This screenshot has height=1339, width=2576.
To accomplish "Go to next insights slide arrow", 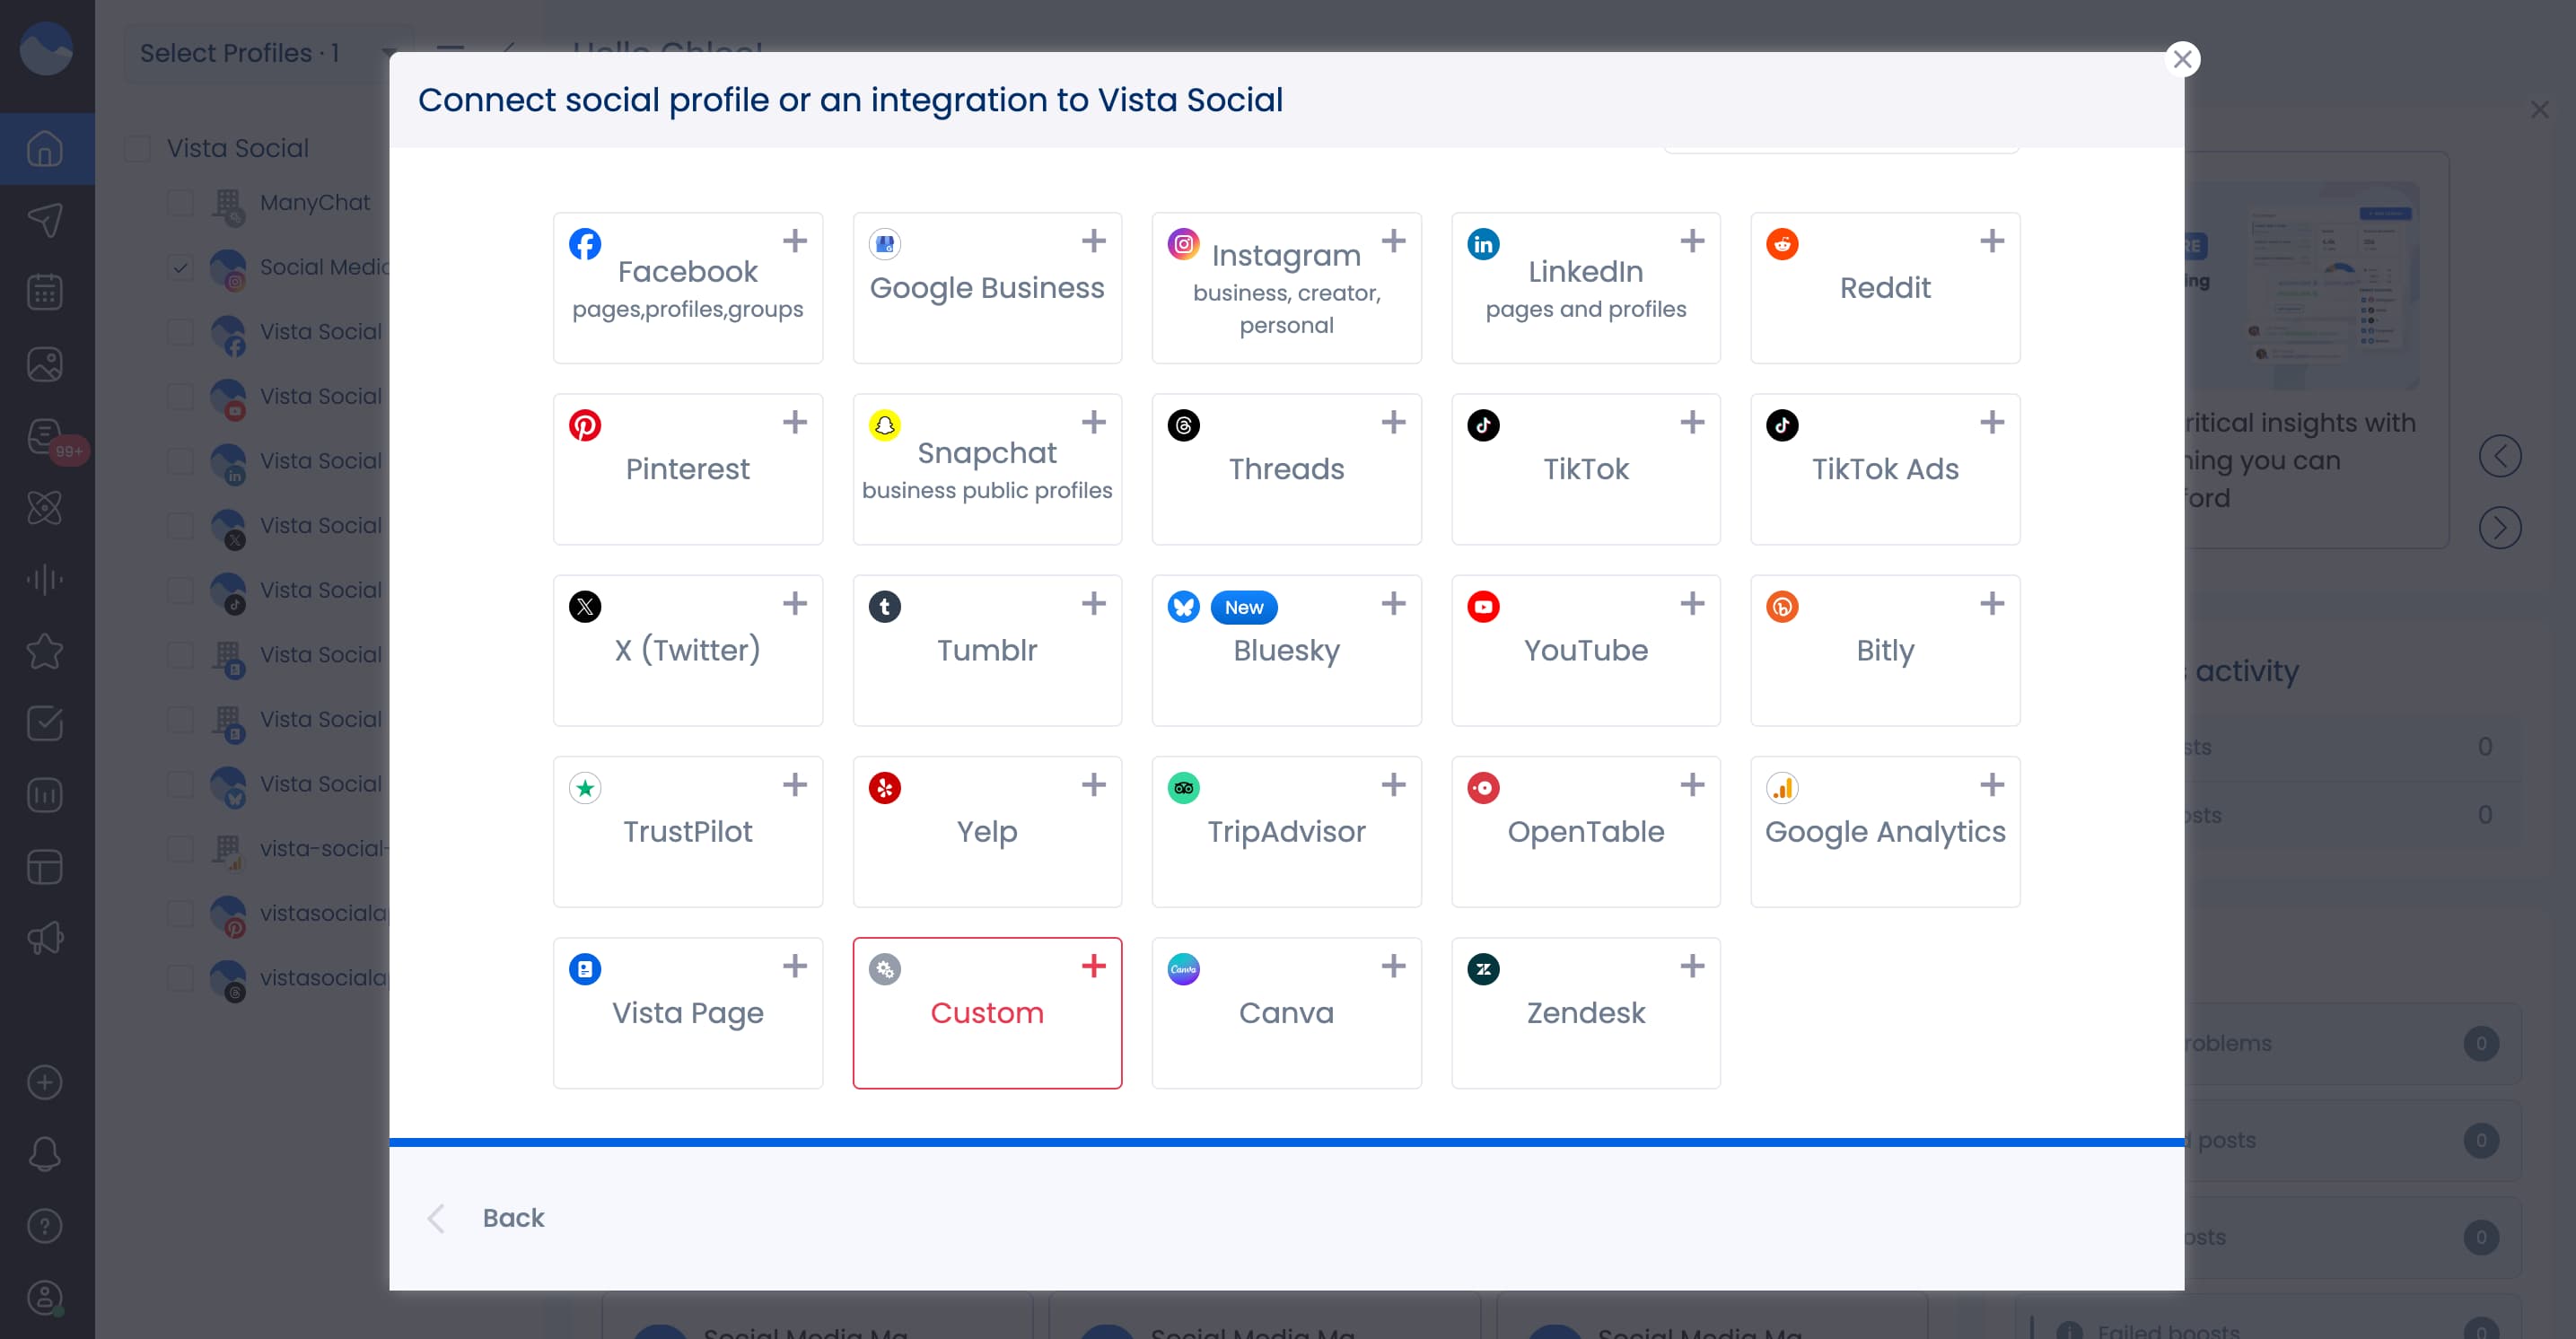I will 2499,527.
